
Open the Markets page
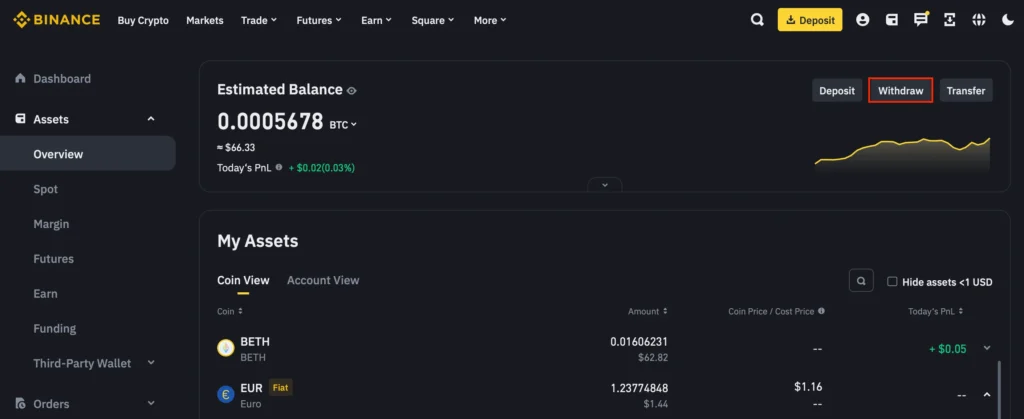tap(204, 20)
